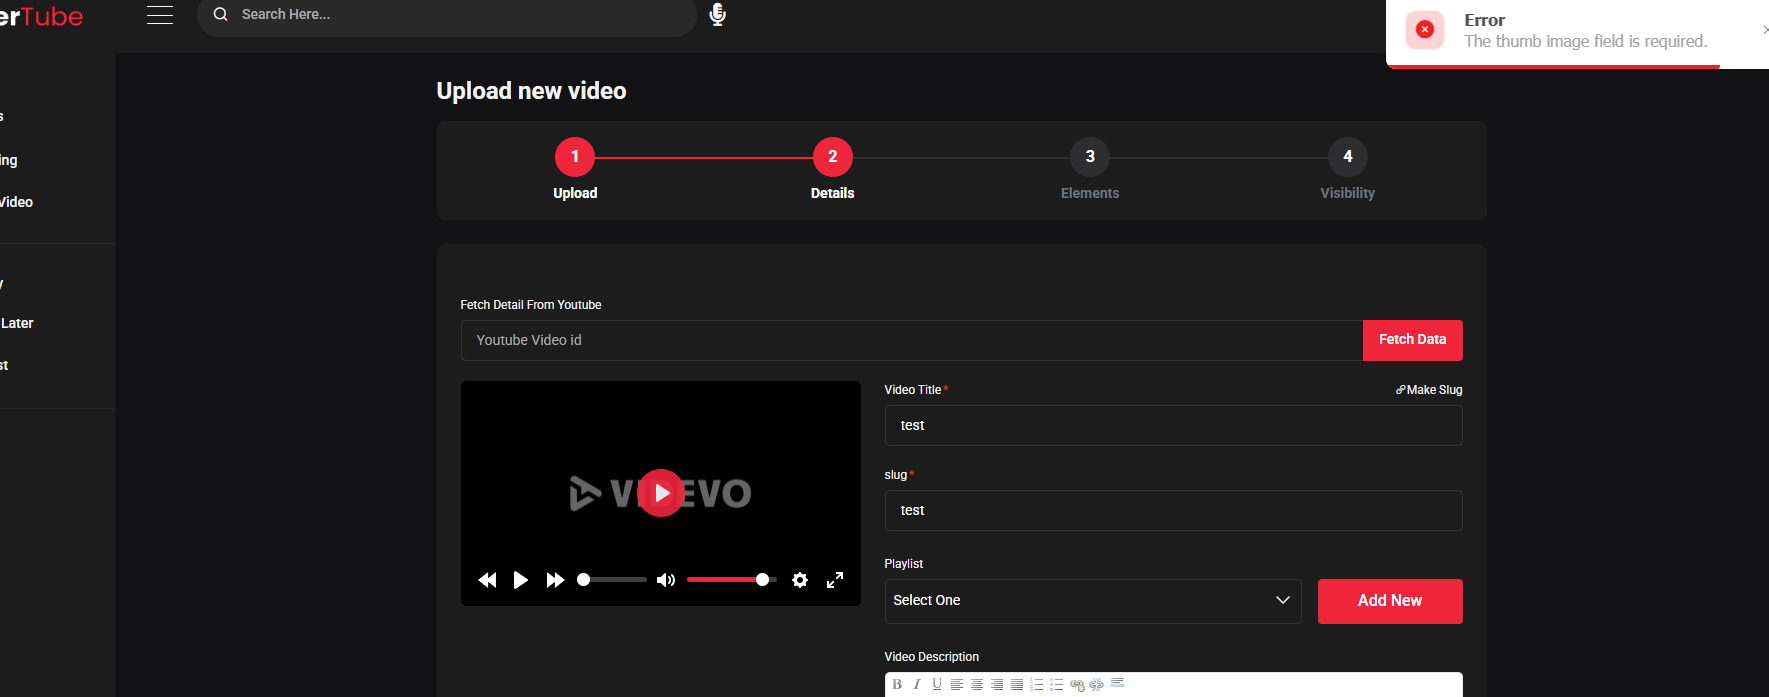The image size is (1769, 697).
Task: Play video from the control bar
Action: point(520,580)
